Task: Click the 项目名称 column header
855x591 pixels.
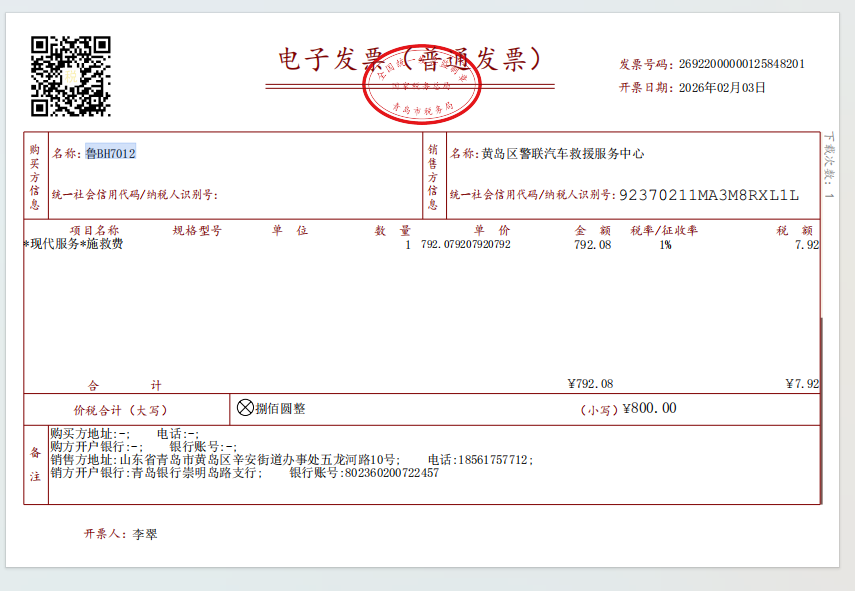Action: click(94, 230)
